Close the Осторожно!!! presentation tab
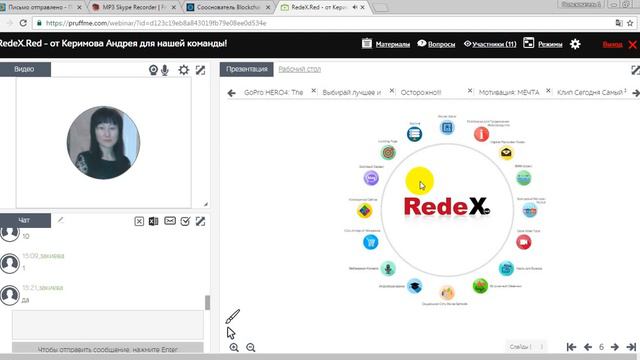 (470, 91)
